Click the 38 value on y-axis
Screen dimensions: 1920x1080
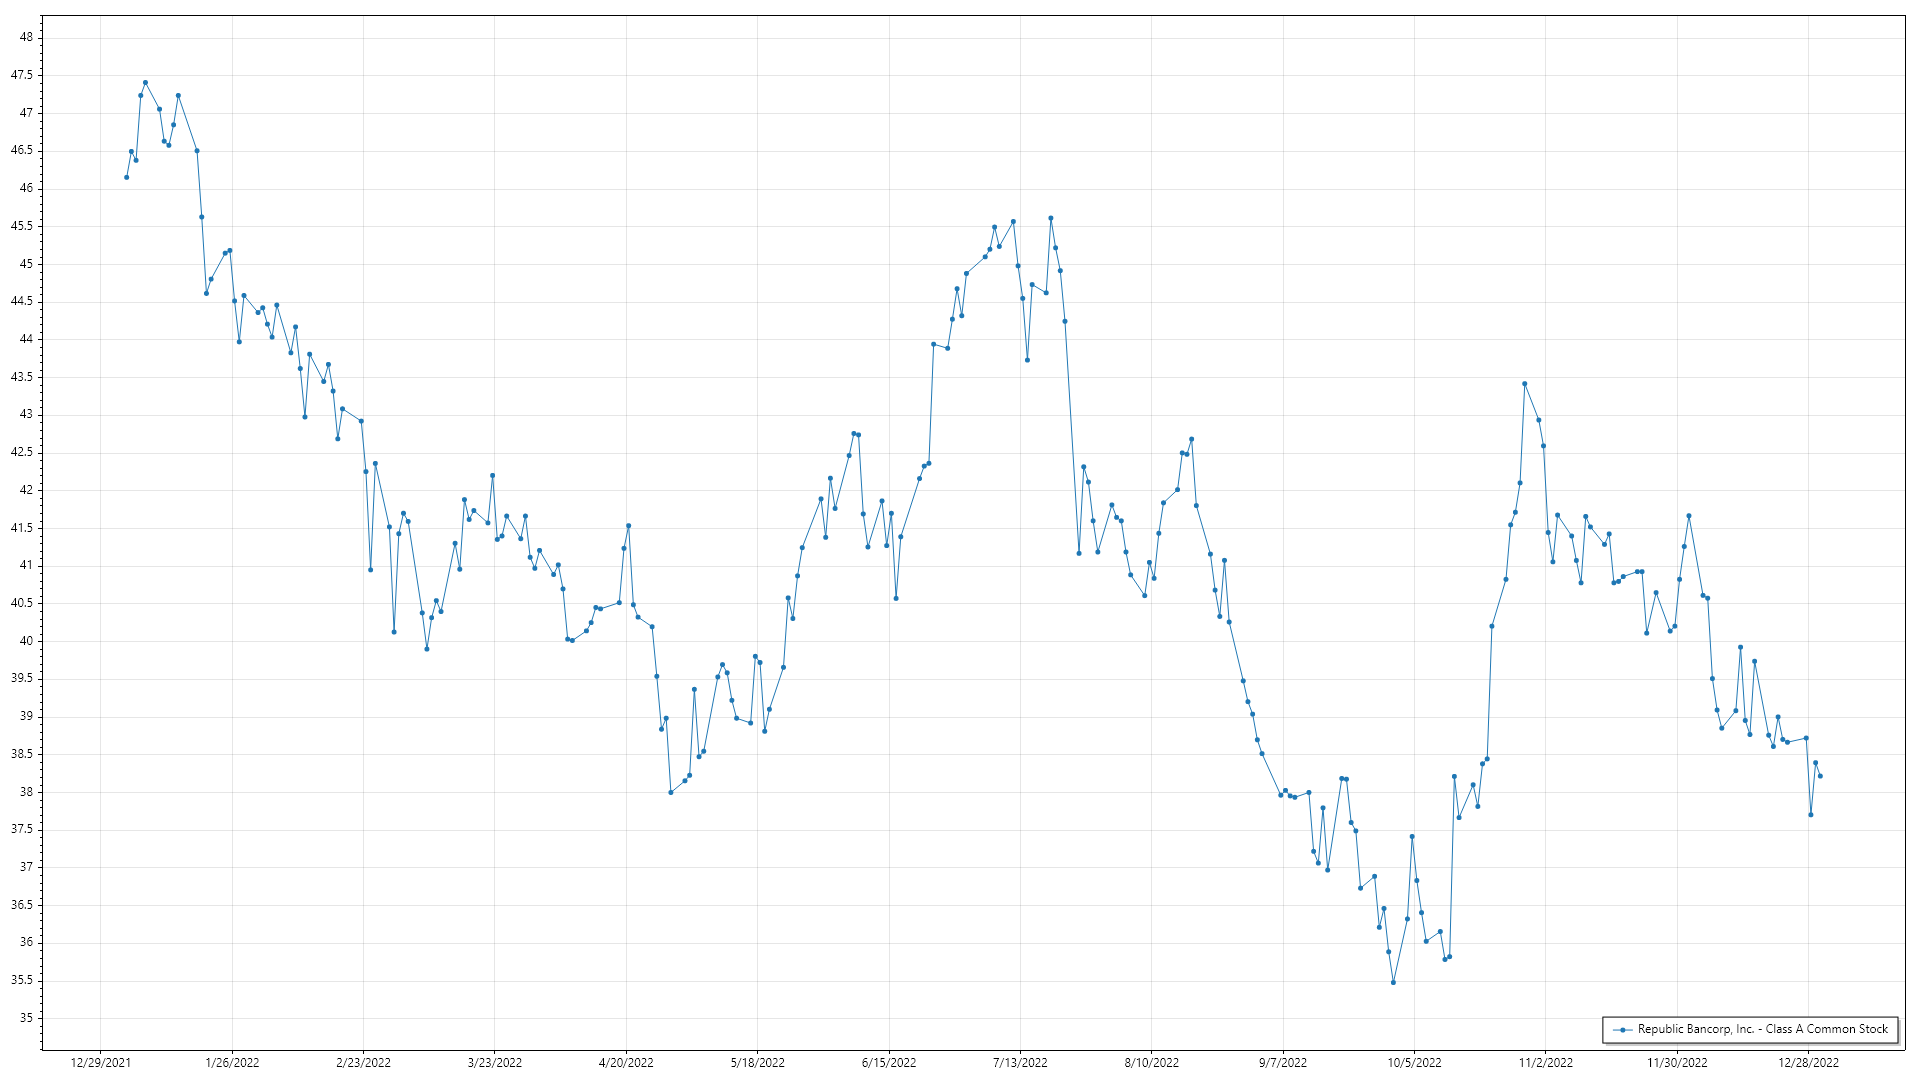click(x=26, y=792)
